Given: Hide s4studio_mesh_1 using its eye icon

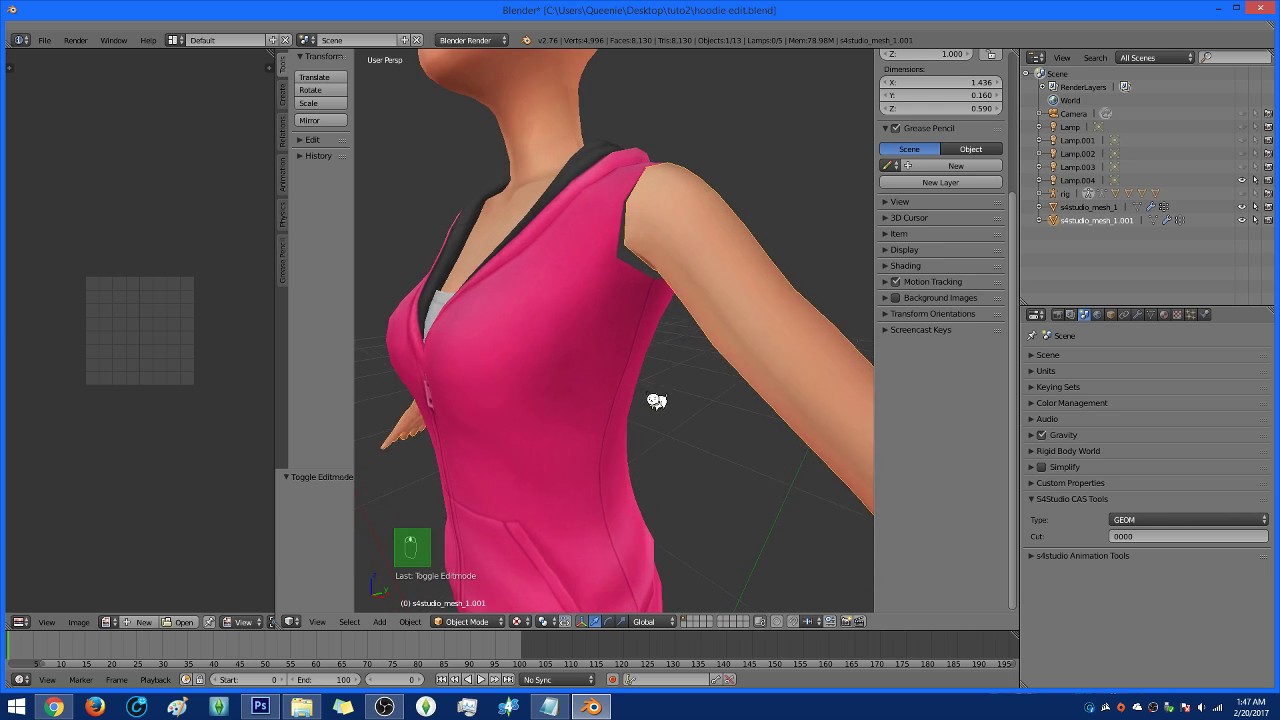Looking at the screenshot, I should pyautogui.click(x=1242, y=207).
